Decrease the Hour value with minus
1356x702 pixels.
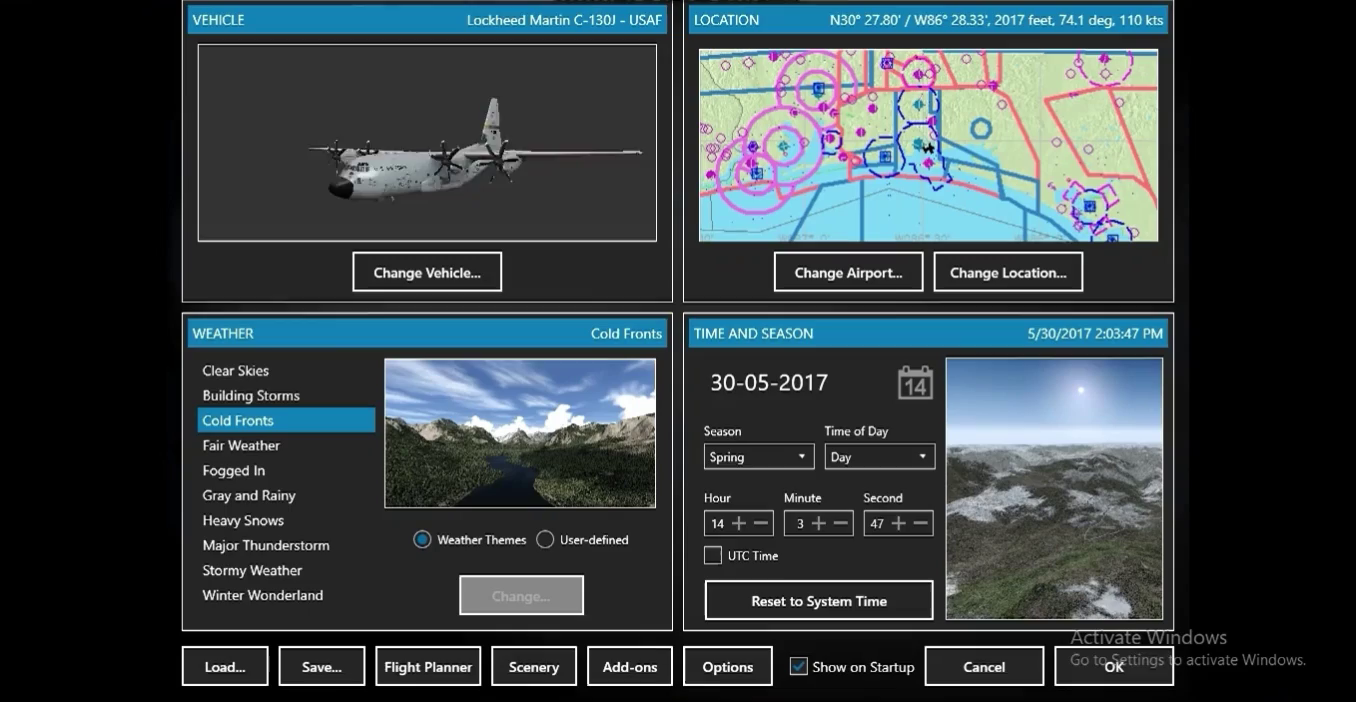click(x=761, y=524)
